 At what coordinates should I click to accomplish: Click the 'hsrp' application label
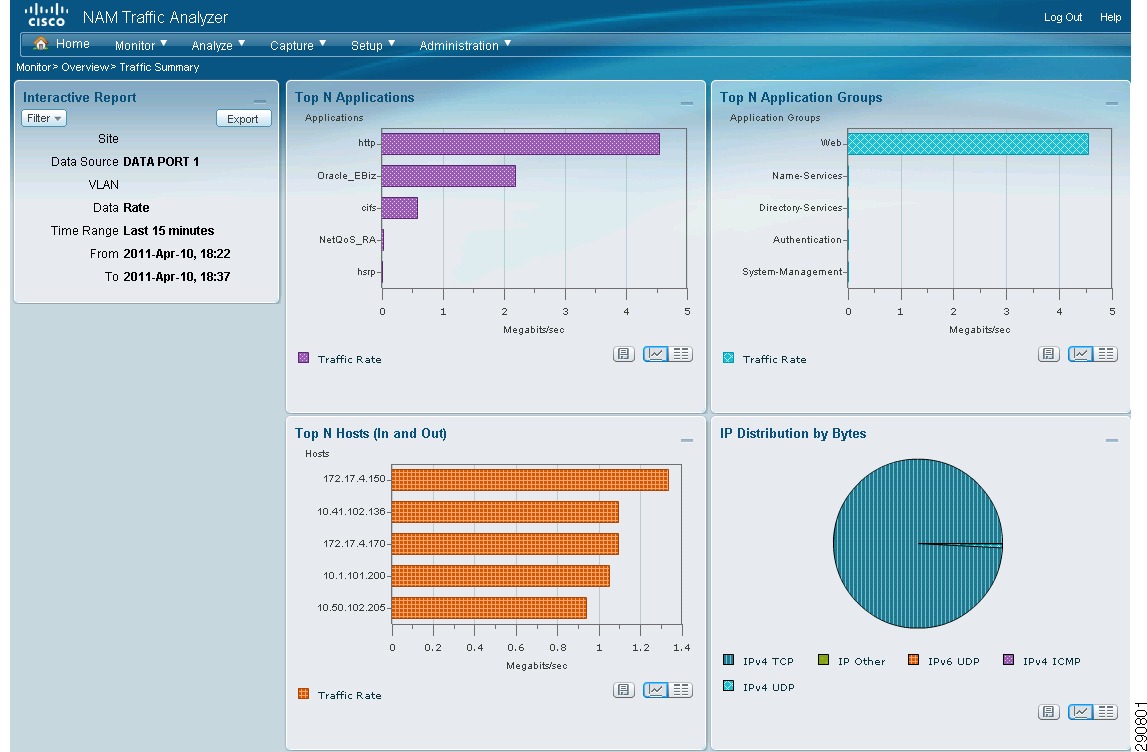click(366, 272)
